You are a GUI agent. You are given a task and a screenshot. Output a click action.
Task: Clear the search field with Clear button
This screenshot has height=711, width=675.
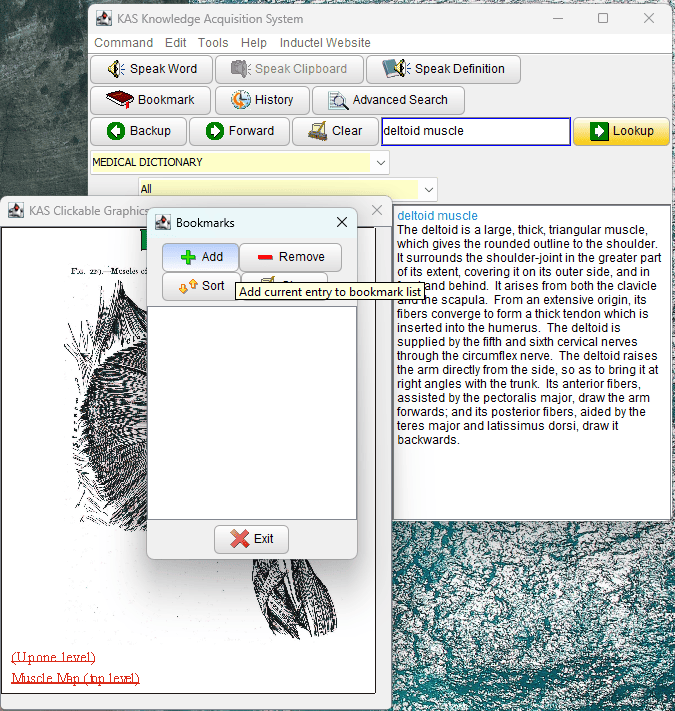(335, 131)
